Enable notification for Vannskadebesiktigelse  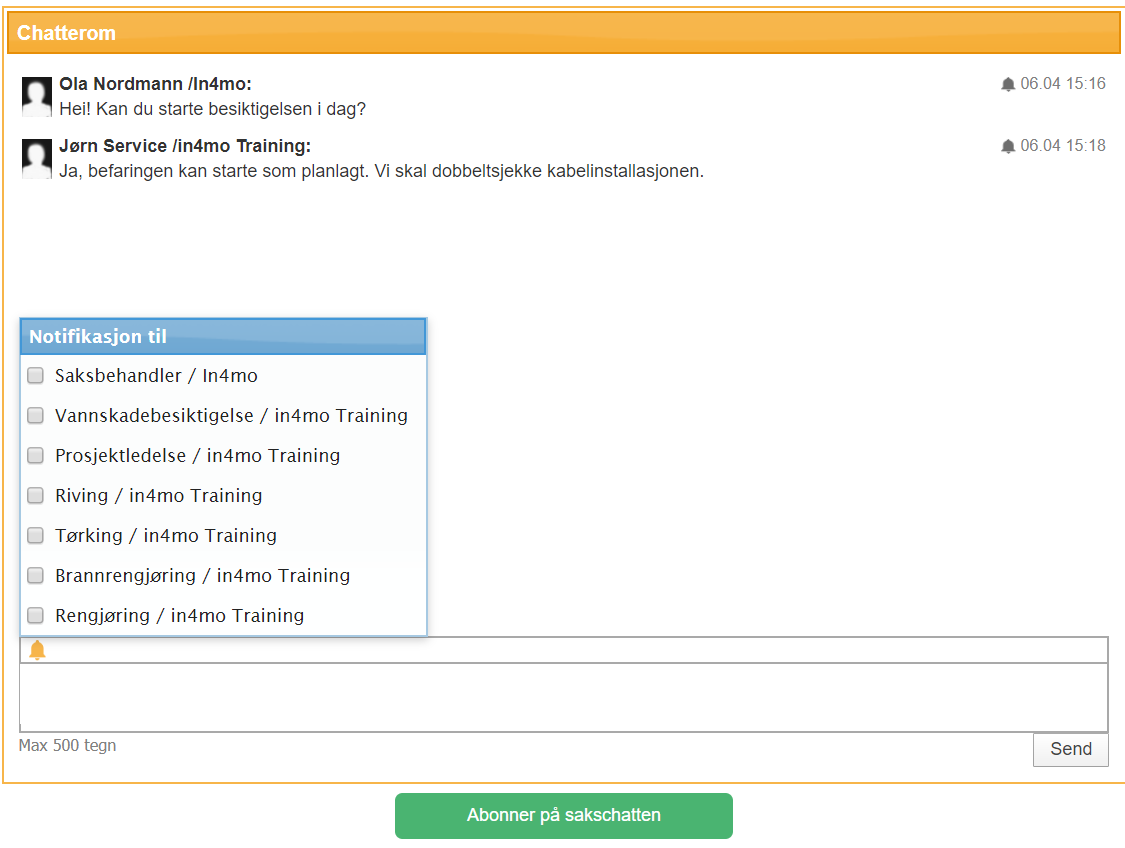pyautogui.click(x=36, y=416)
